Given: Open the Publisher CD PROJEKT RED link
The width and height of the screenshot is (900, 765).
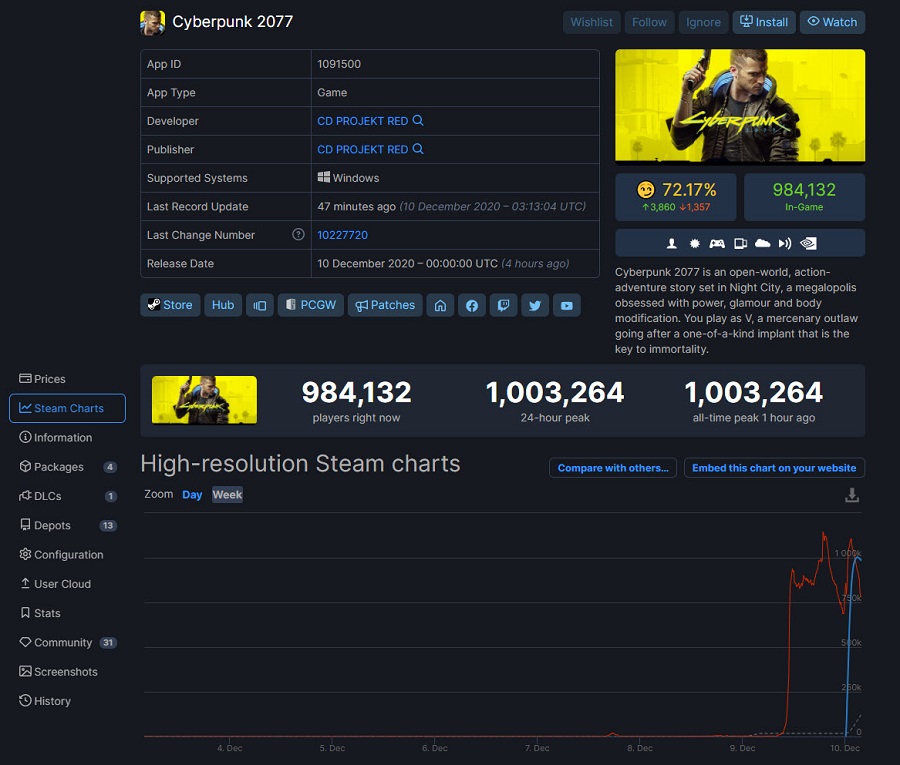Looking at the screenshot, I should pyautogui.click(x=363, y=150).
